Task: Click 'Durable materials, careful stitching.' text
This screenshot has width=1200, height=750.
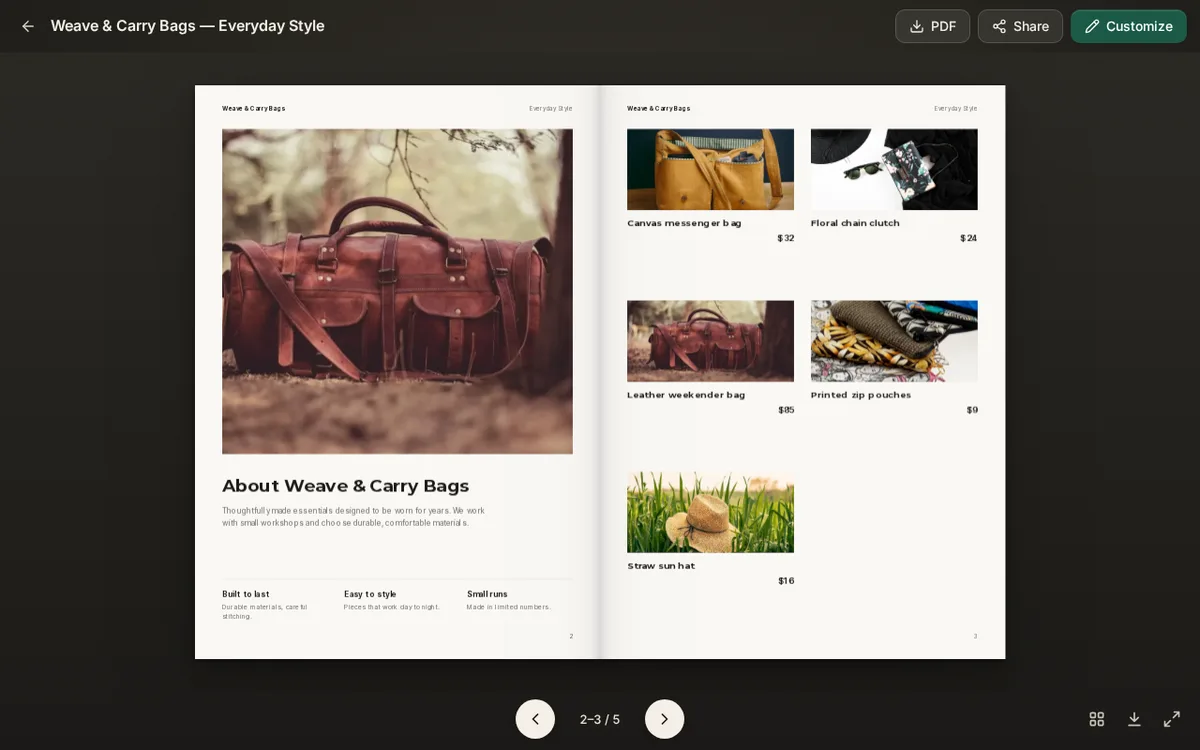Action: point(265,612)
